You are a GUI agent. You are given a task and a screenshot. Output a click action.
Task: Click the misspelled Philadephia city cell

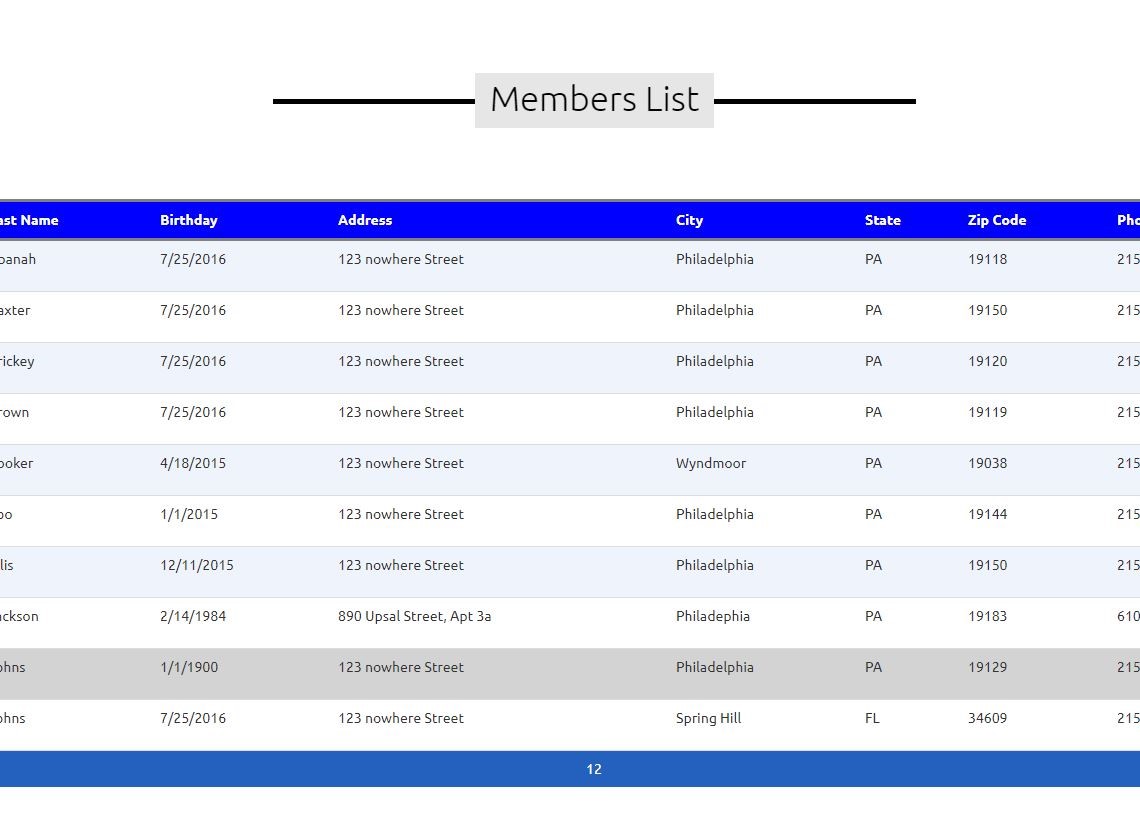click(x=712, y=616)
